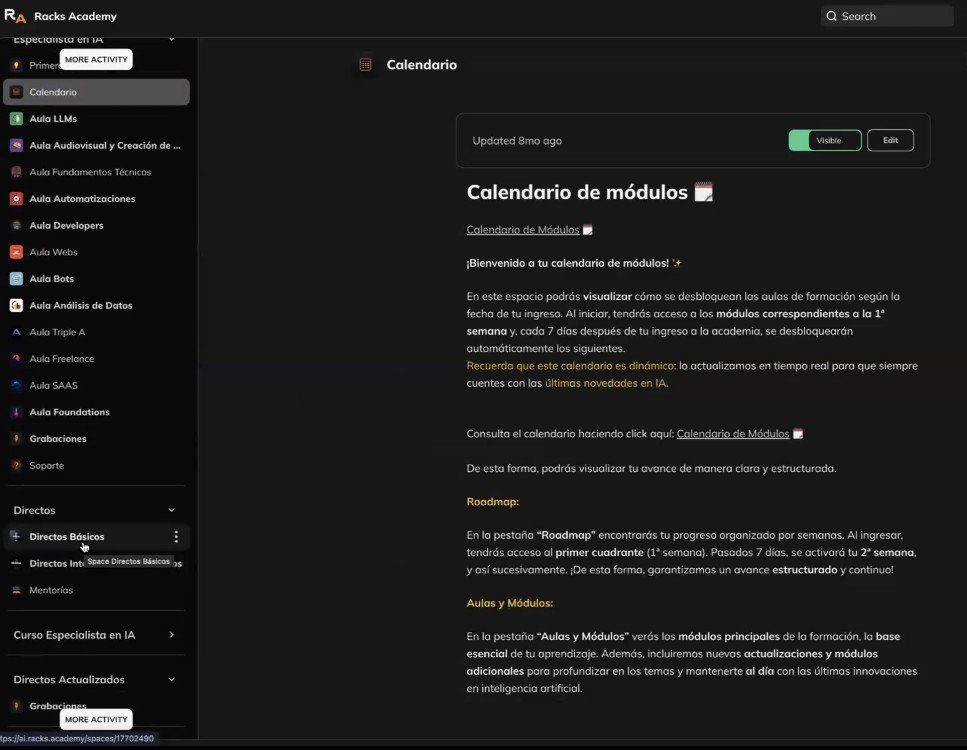Click the Aula Automatizaciones icon
967x750 pixels.
pos(16,199)
